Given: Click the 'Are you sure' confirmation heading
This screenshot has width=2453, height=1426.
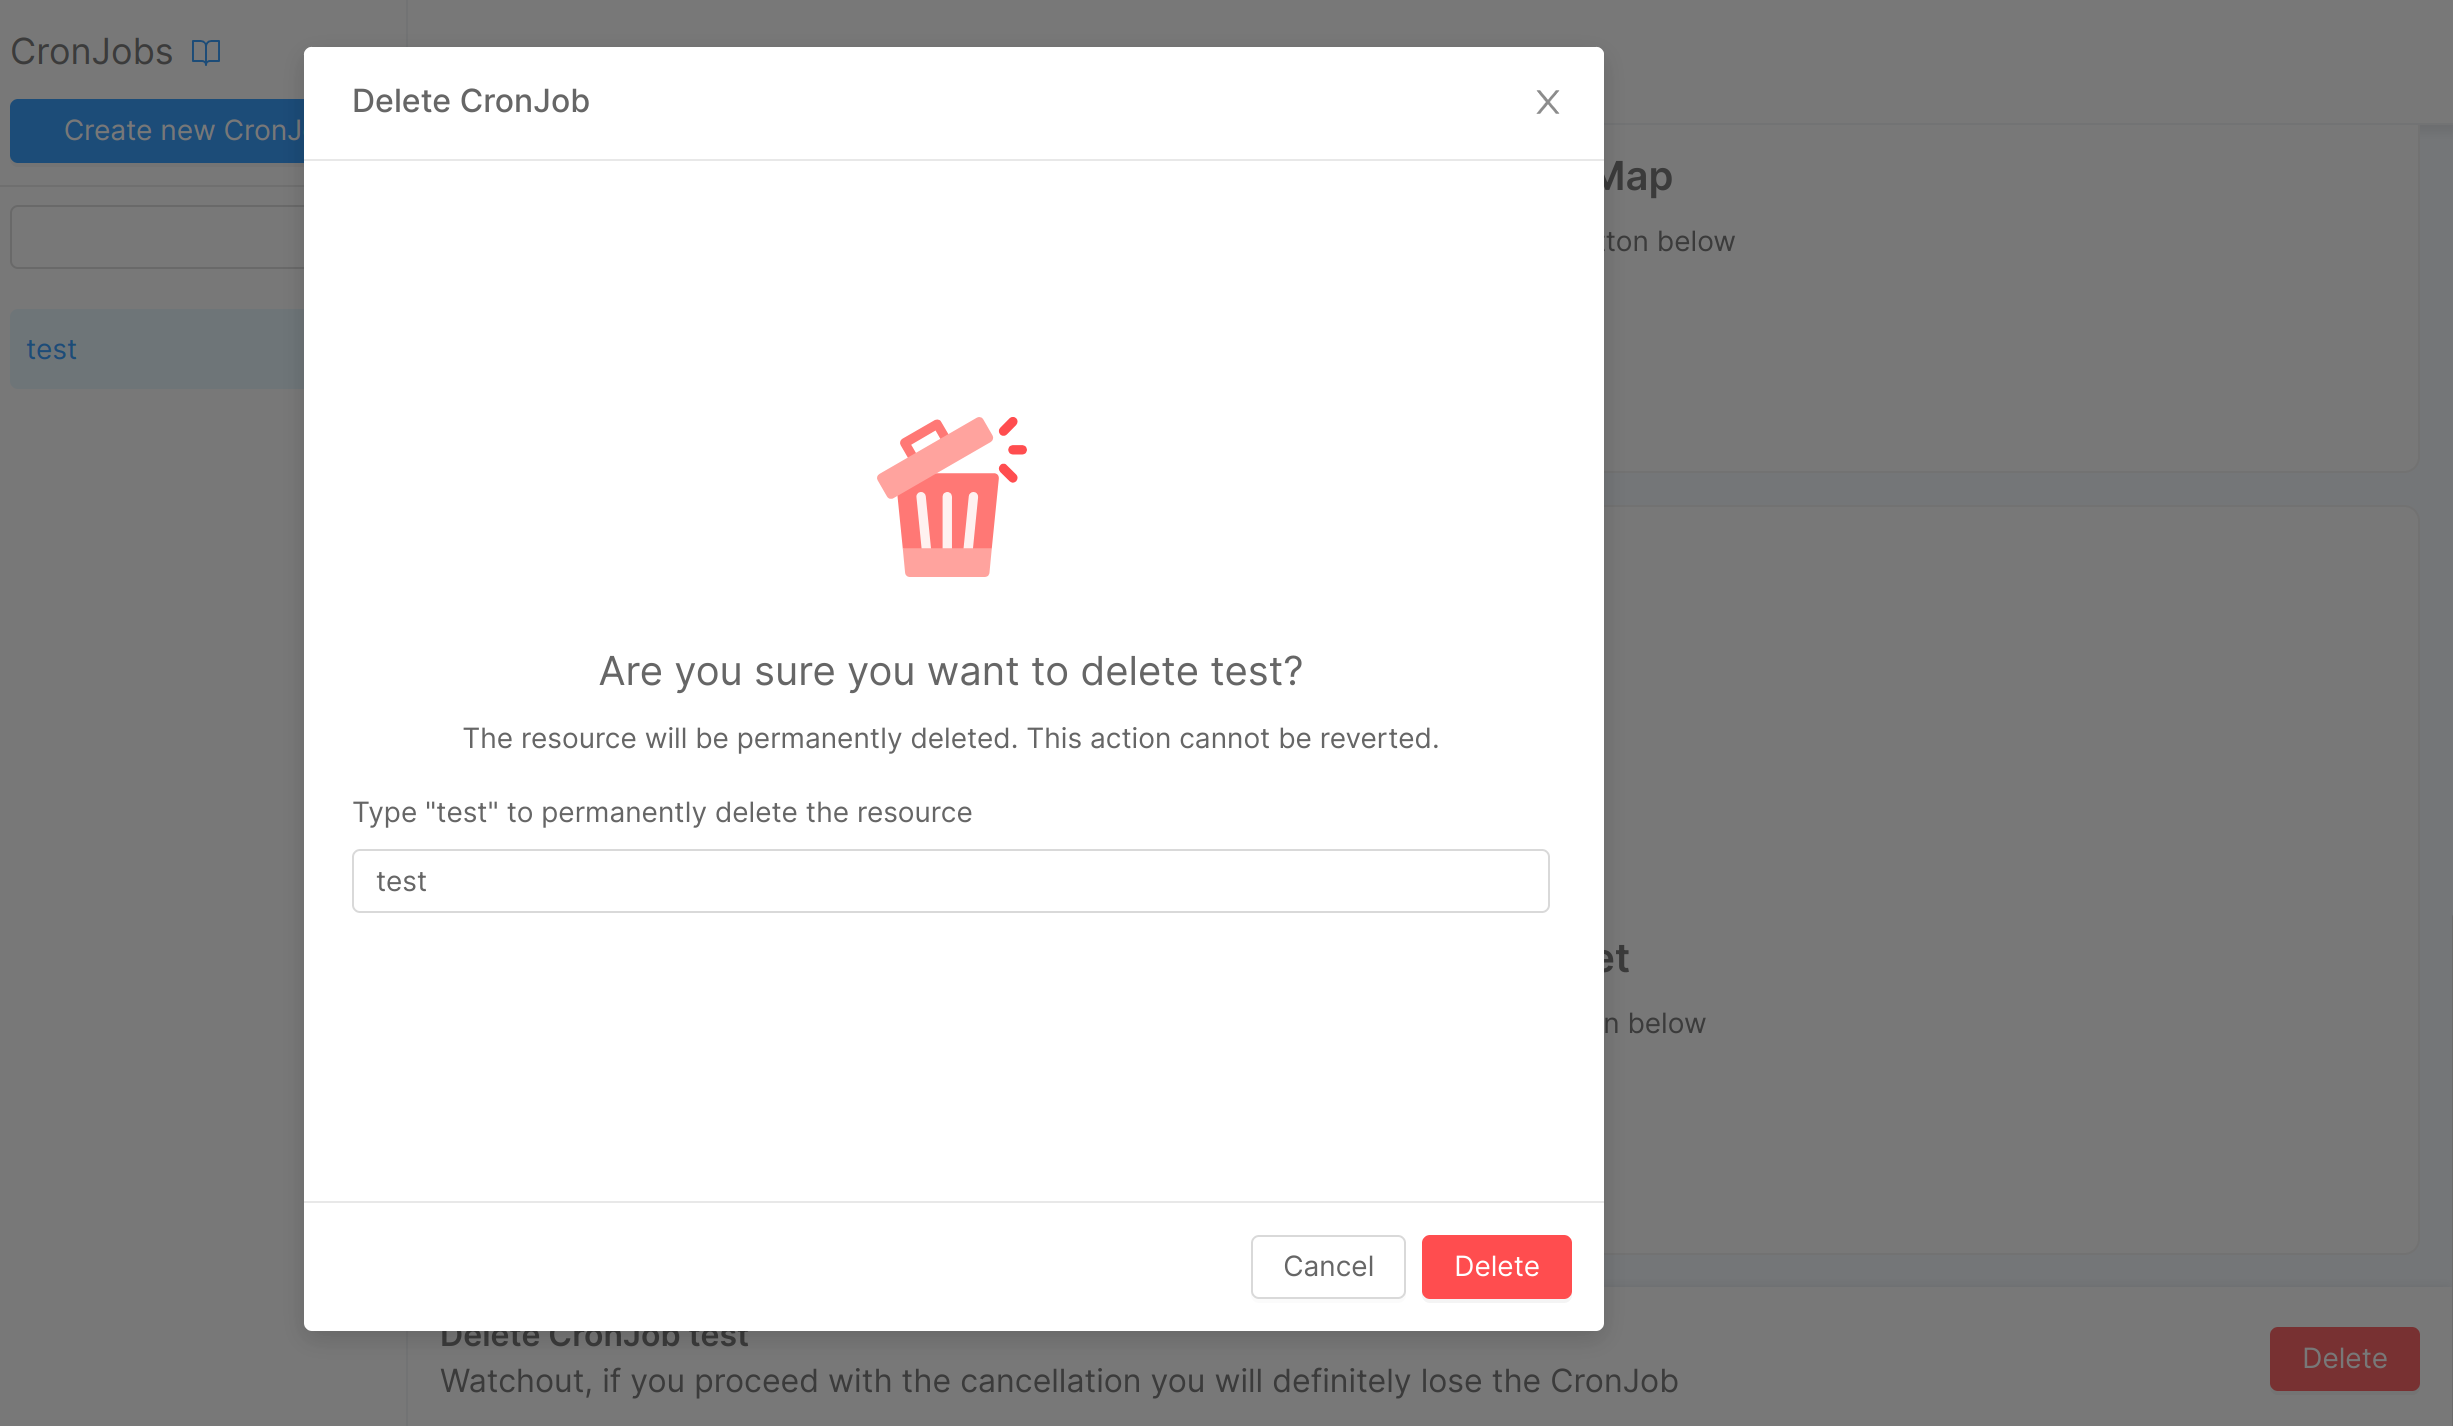Looking at the screenshot, I should 950,671.
